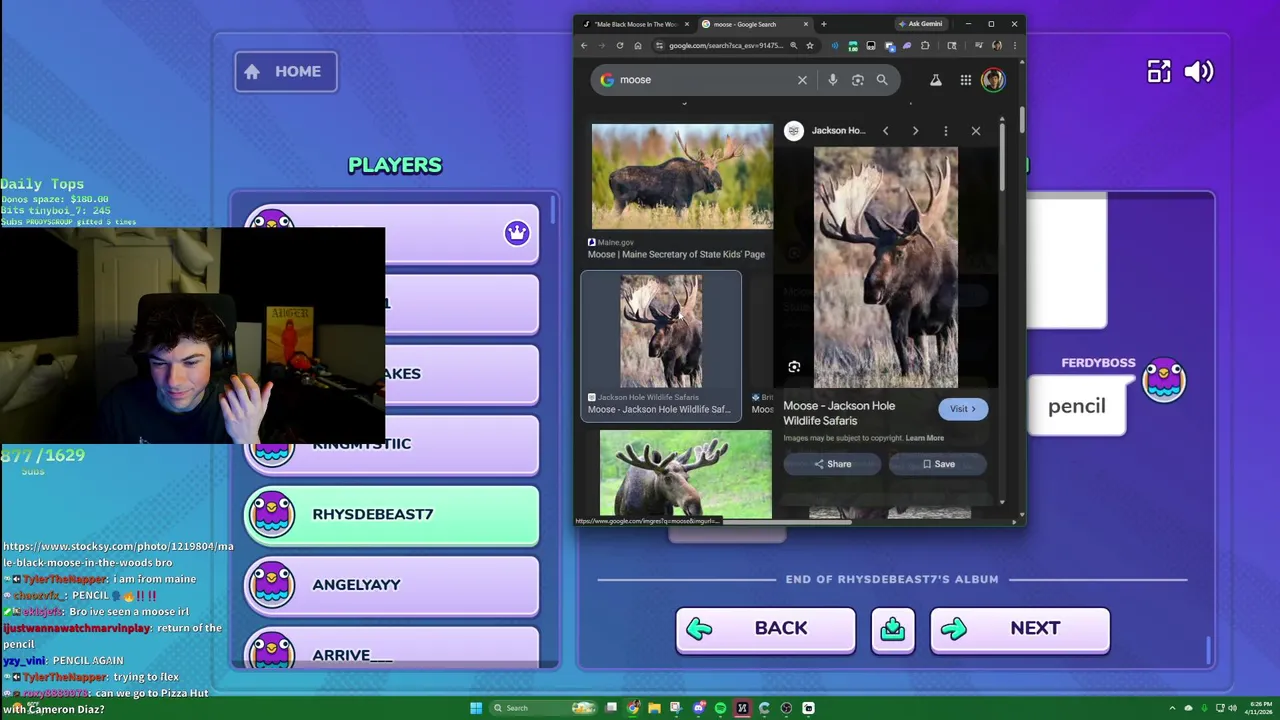Viewport: 1280px width, 720px height.
Task: Go back one page in Chrome
Action: point(584,45)
